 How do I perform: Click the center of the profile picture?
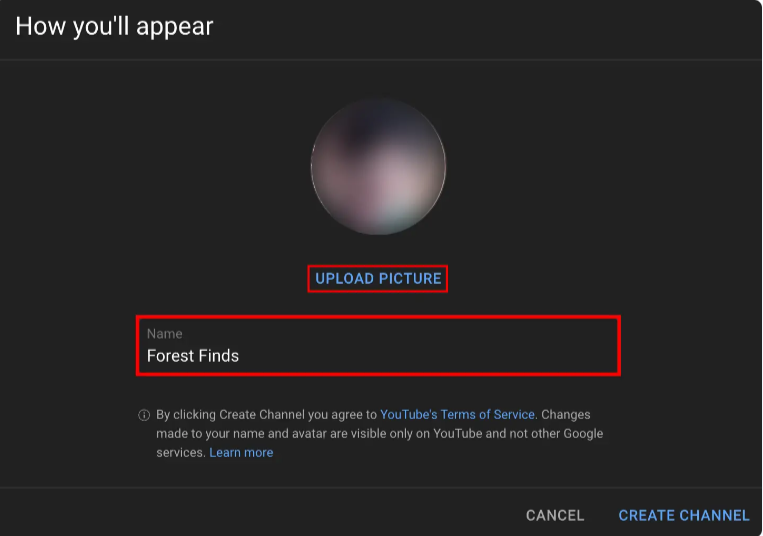[x=378, y=167]
